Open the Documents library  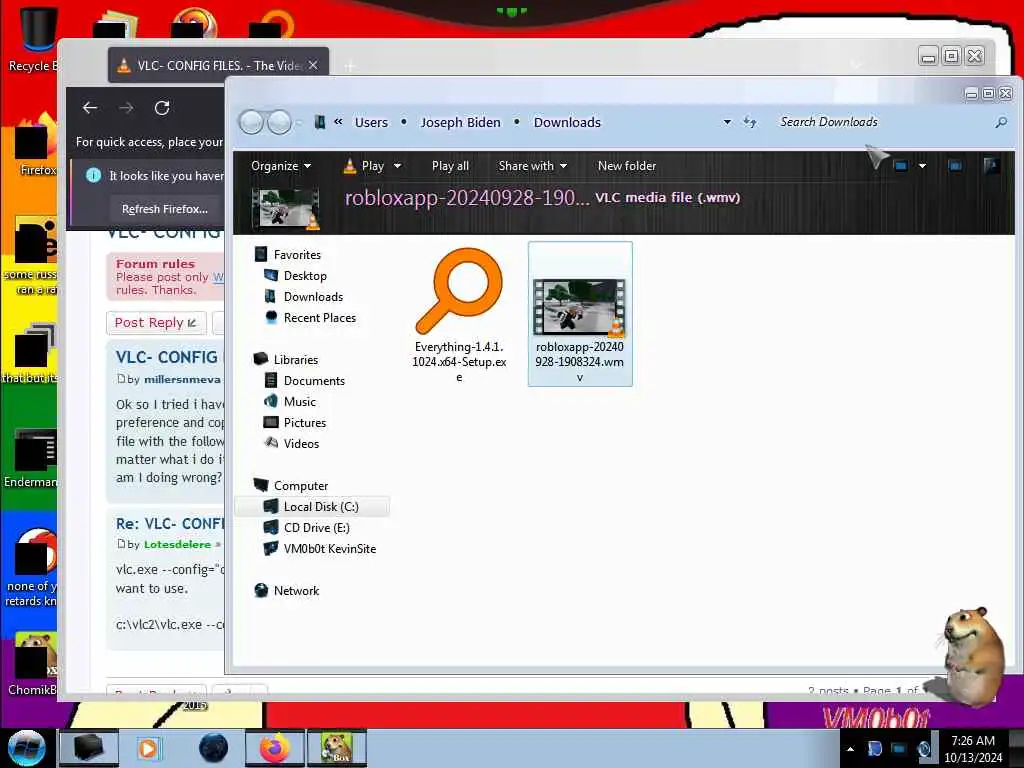313,381
